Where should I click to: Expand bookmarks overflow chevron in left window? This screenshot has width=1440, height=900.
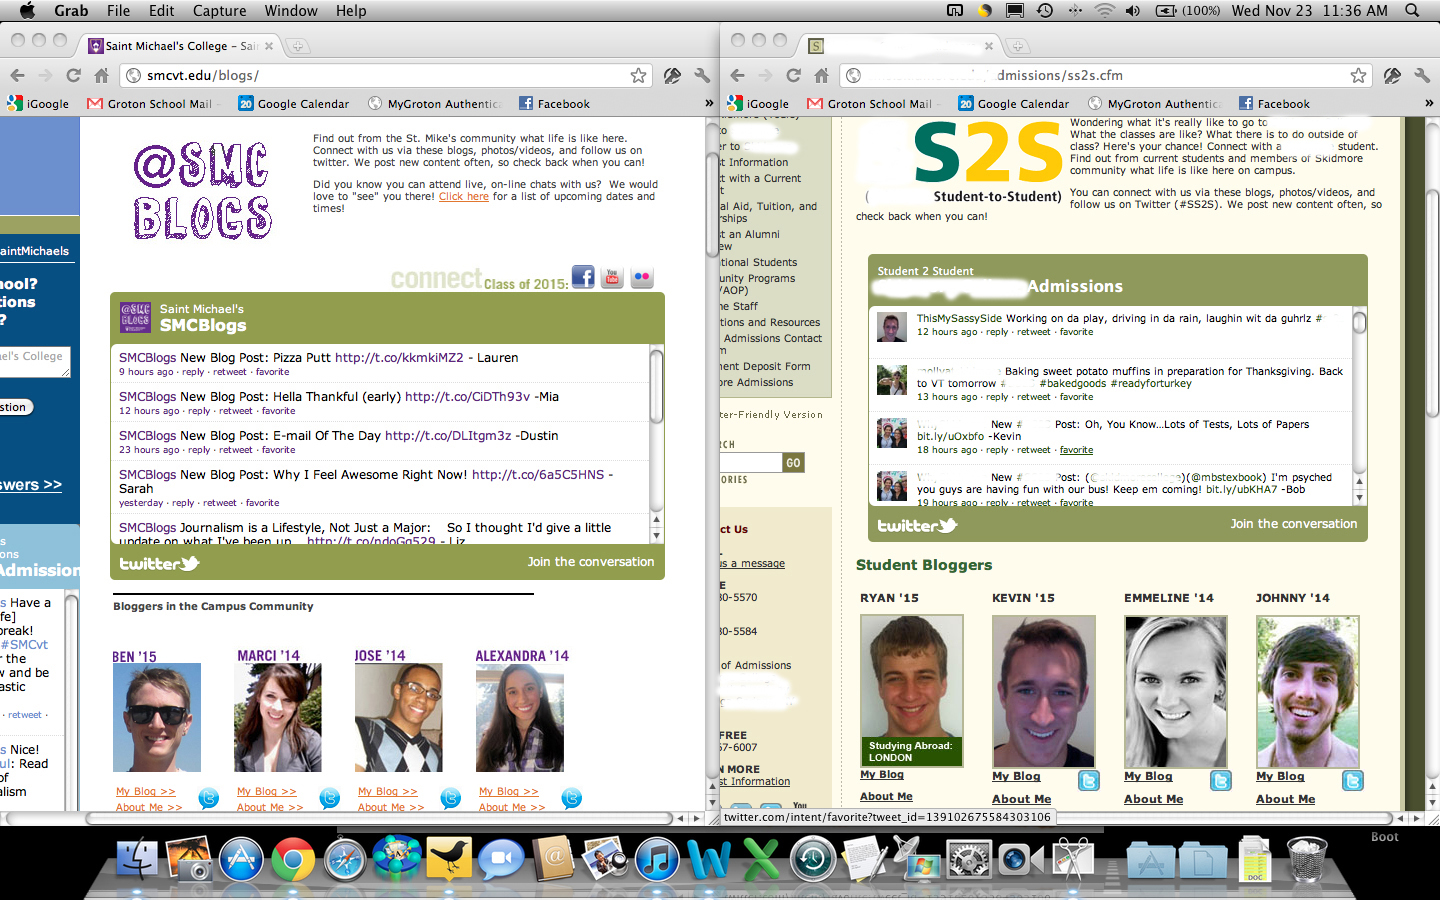pos(709,103)
